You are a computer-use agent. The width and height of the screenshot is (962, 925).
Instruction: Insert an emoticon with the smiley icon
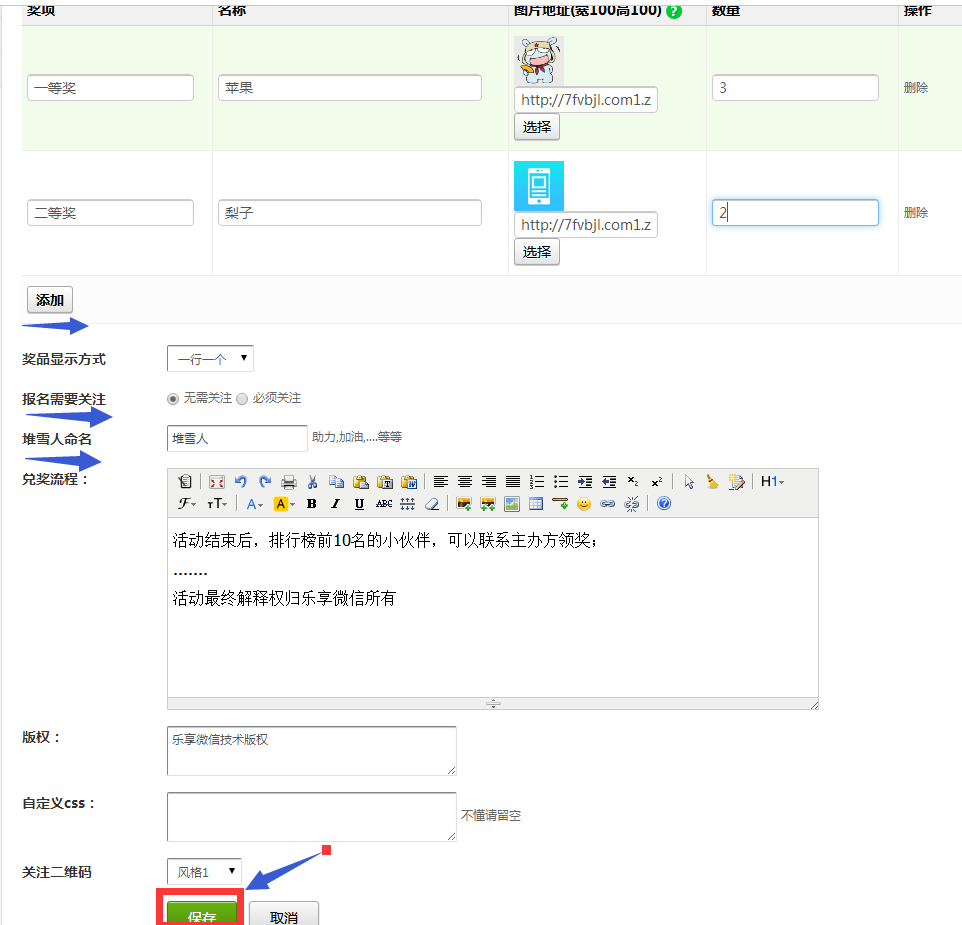pyautogui.click(x=584, y=504)
